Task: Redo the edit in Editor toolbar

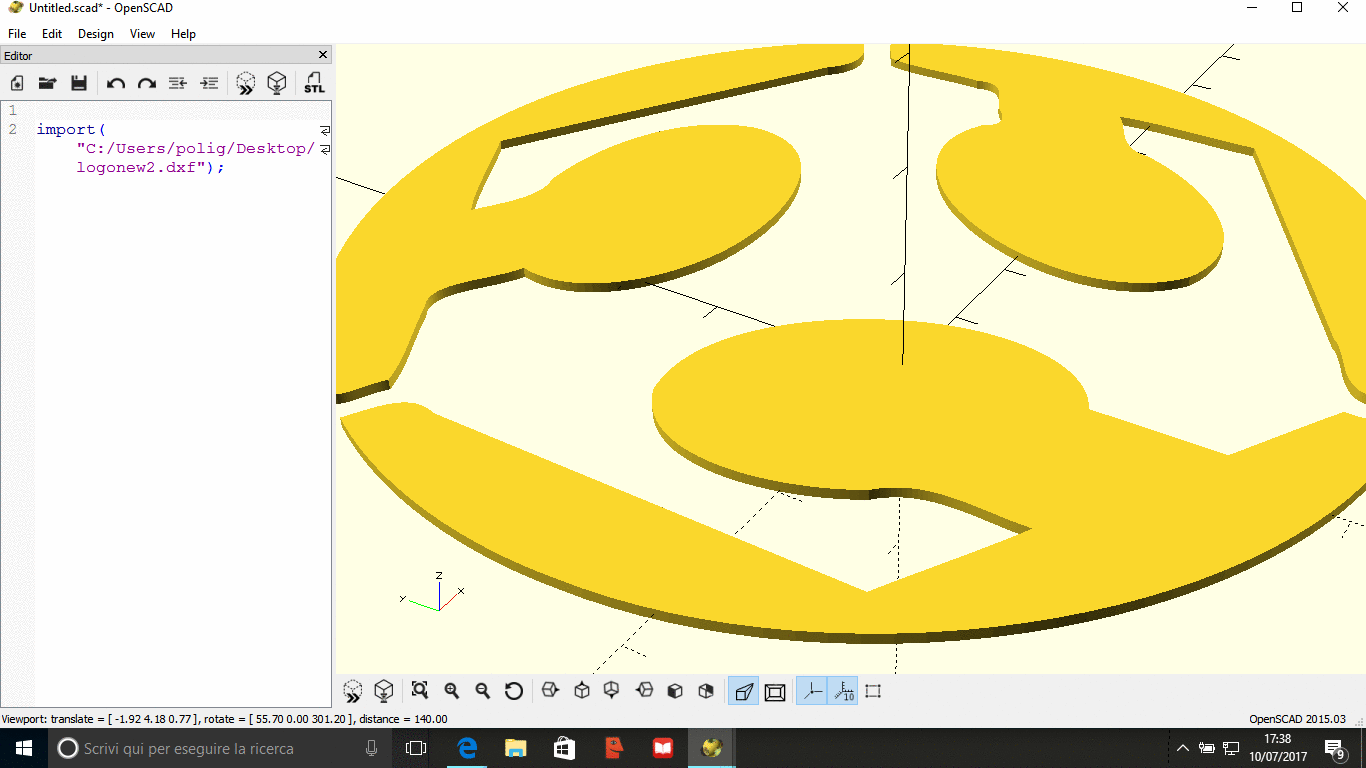Action: (147, 83)
